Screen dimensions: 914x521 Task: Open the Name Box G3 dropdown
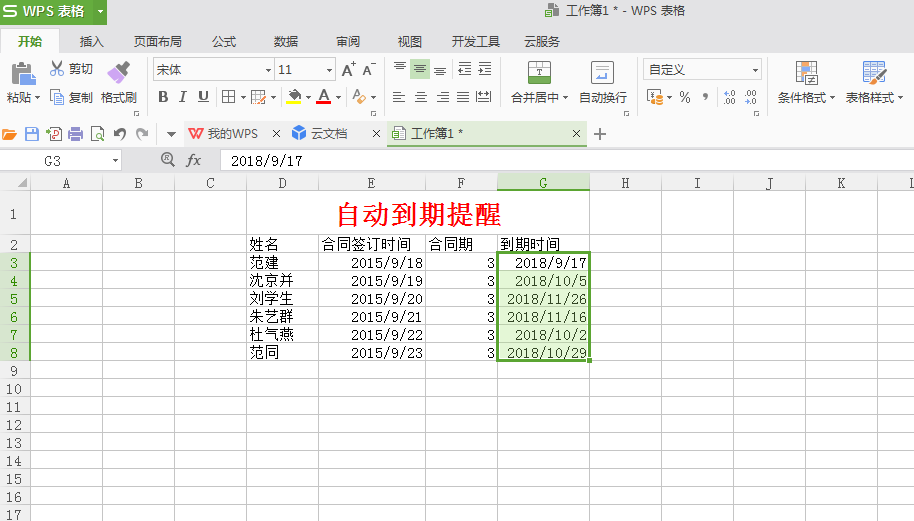point(115,161)
